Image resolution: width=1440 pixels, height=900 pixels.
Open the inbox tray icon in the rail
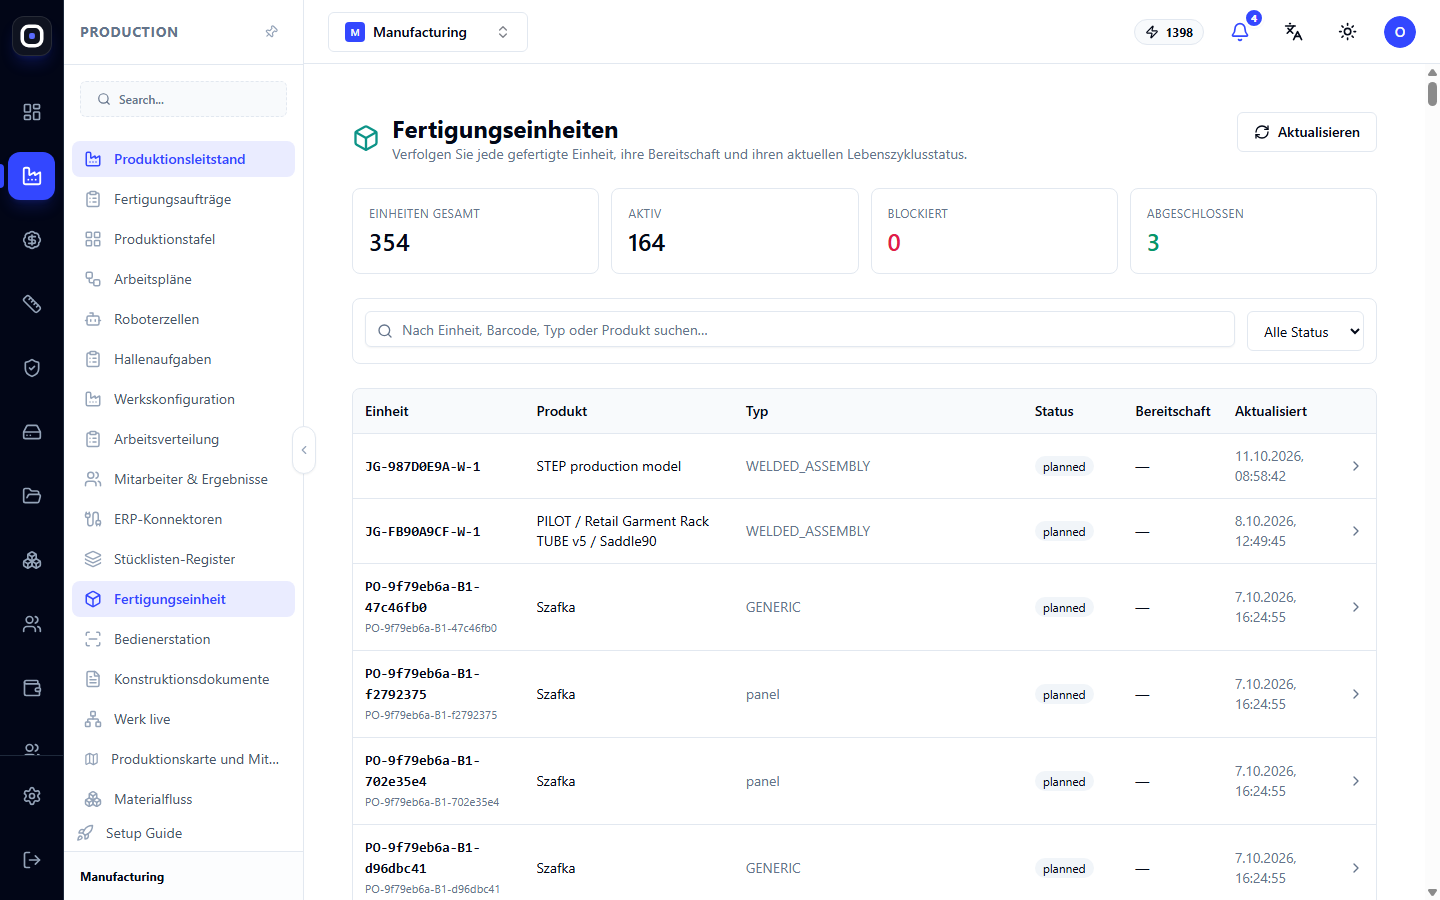(32, 432)
